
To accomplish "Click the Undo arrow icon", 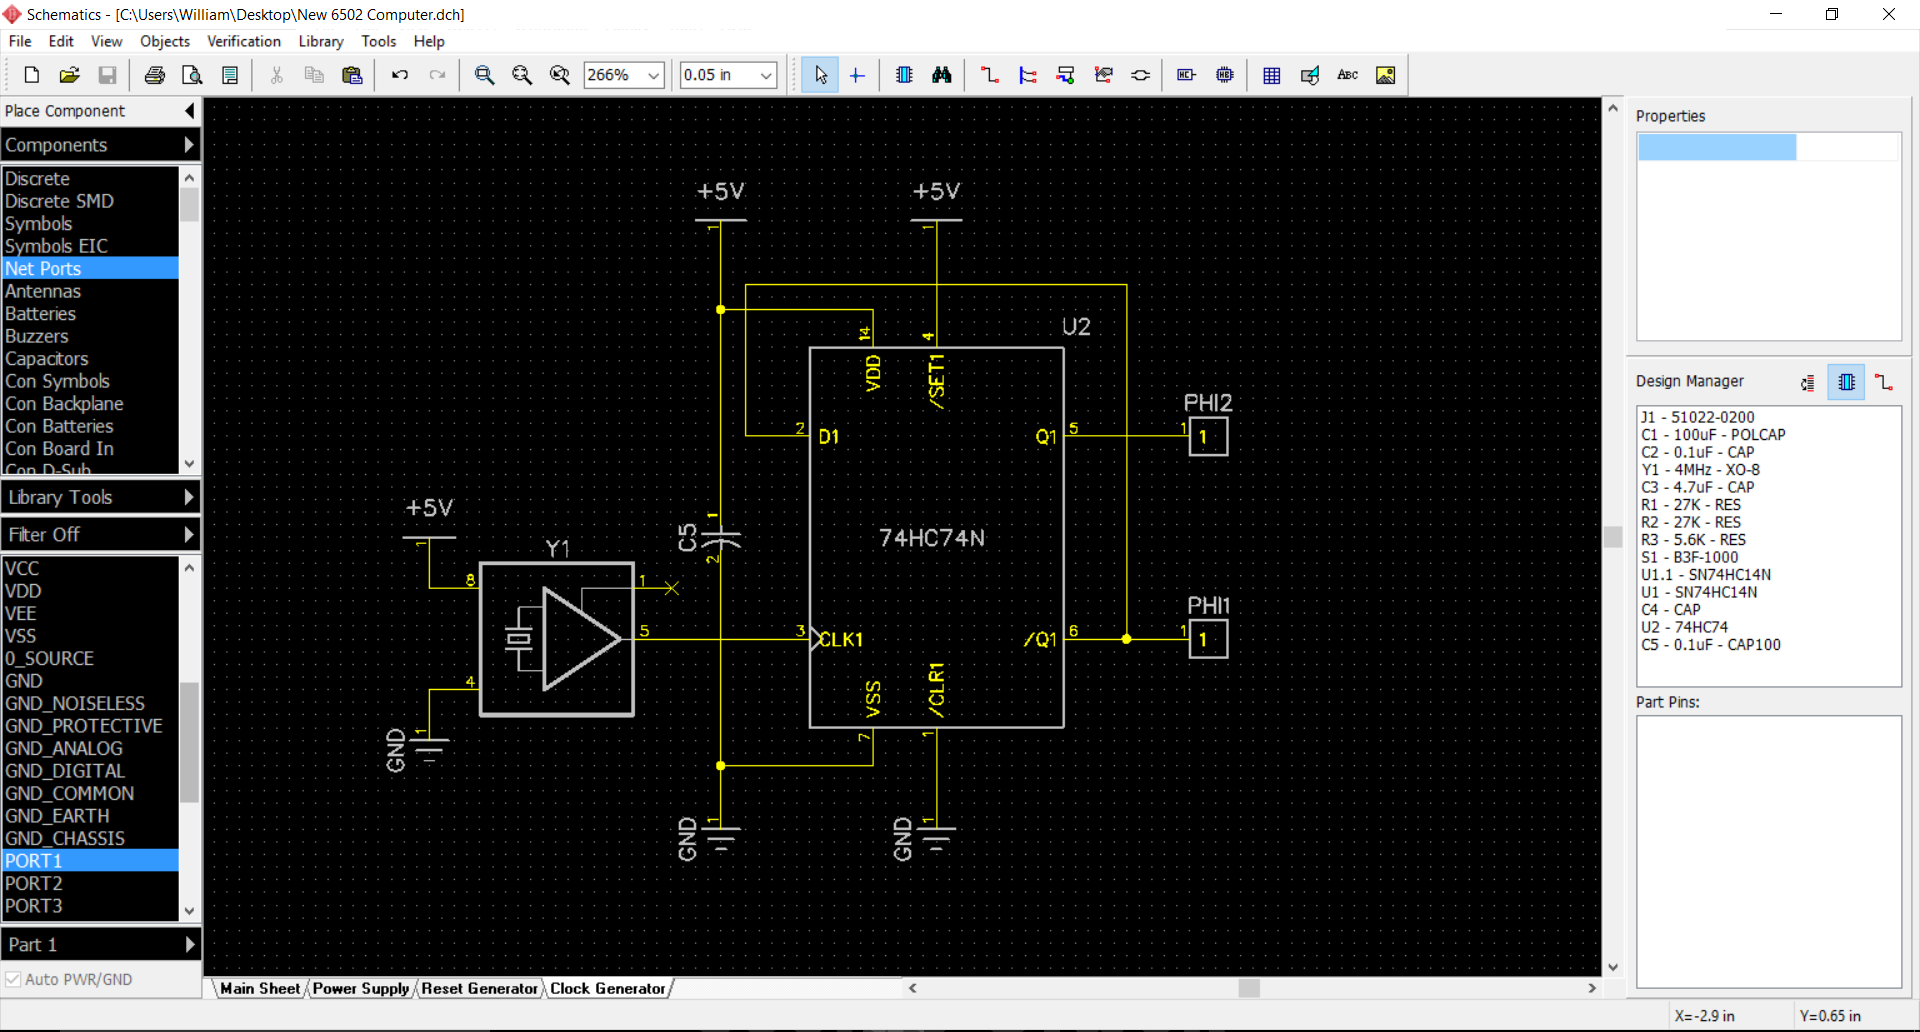I will (400, 75).
